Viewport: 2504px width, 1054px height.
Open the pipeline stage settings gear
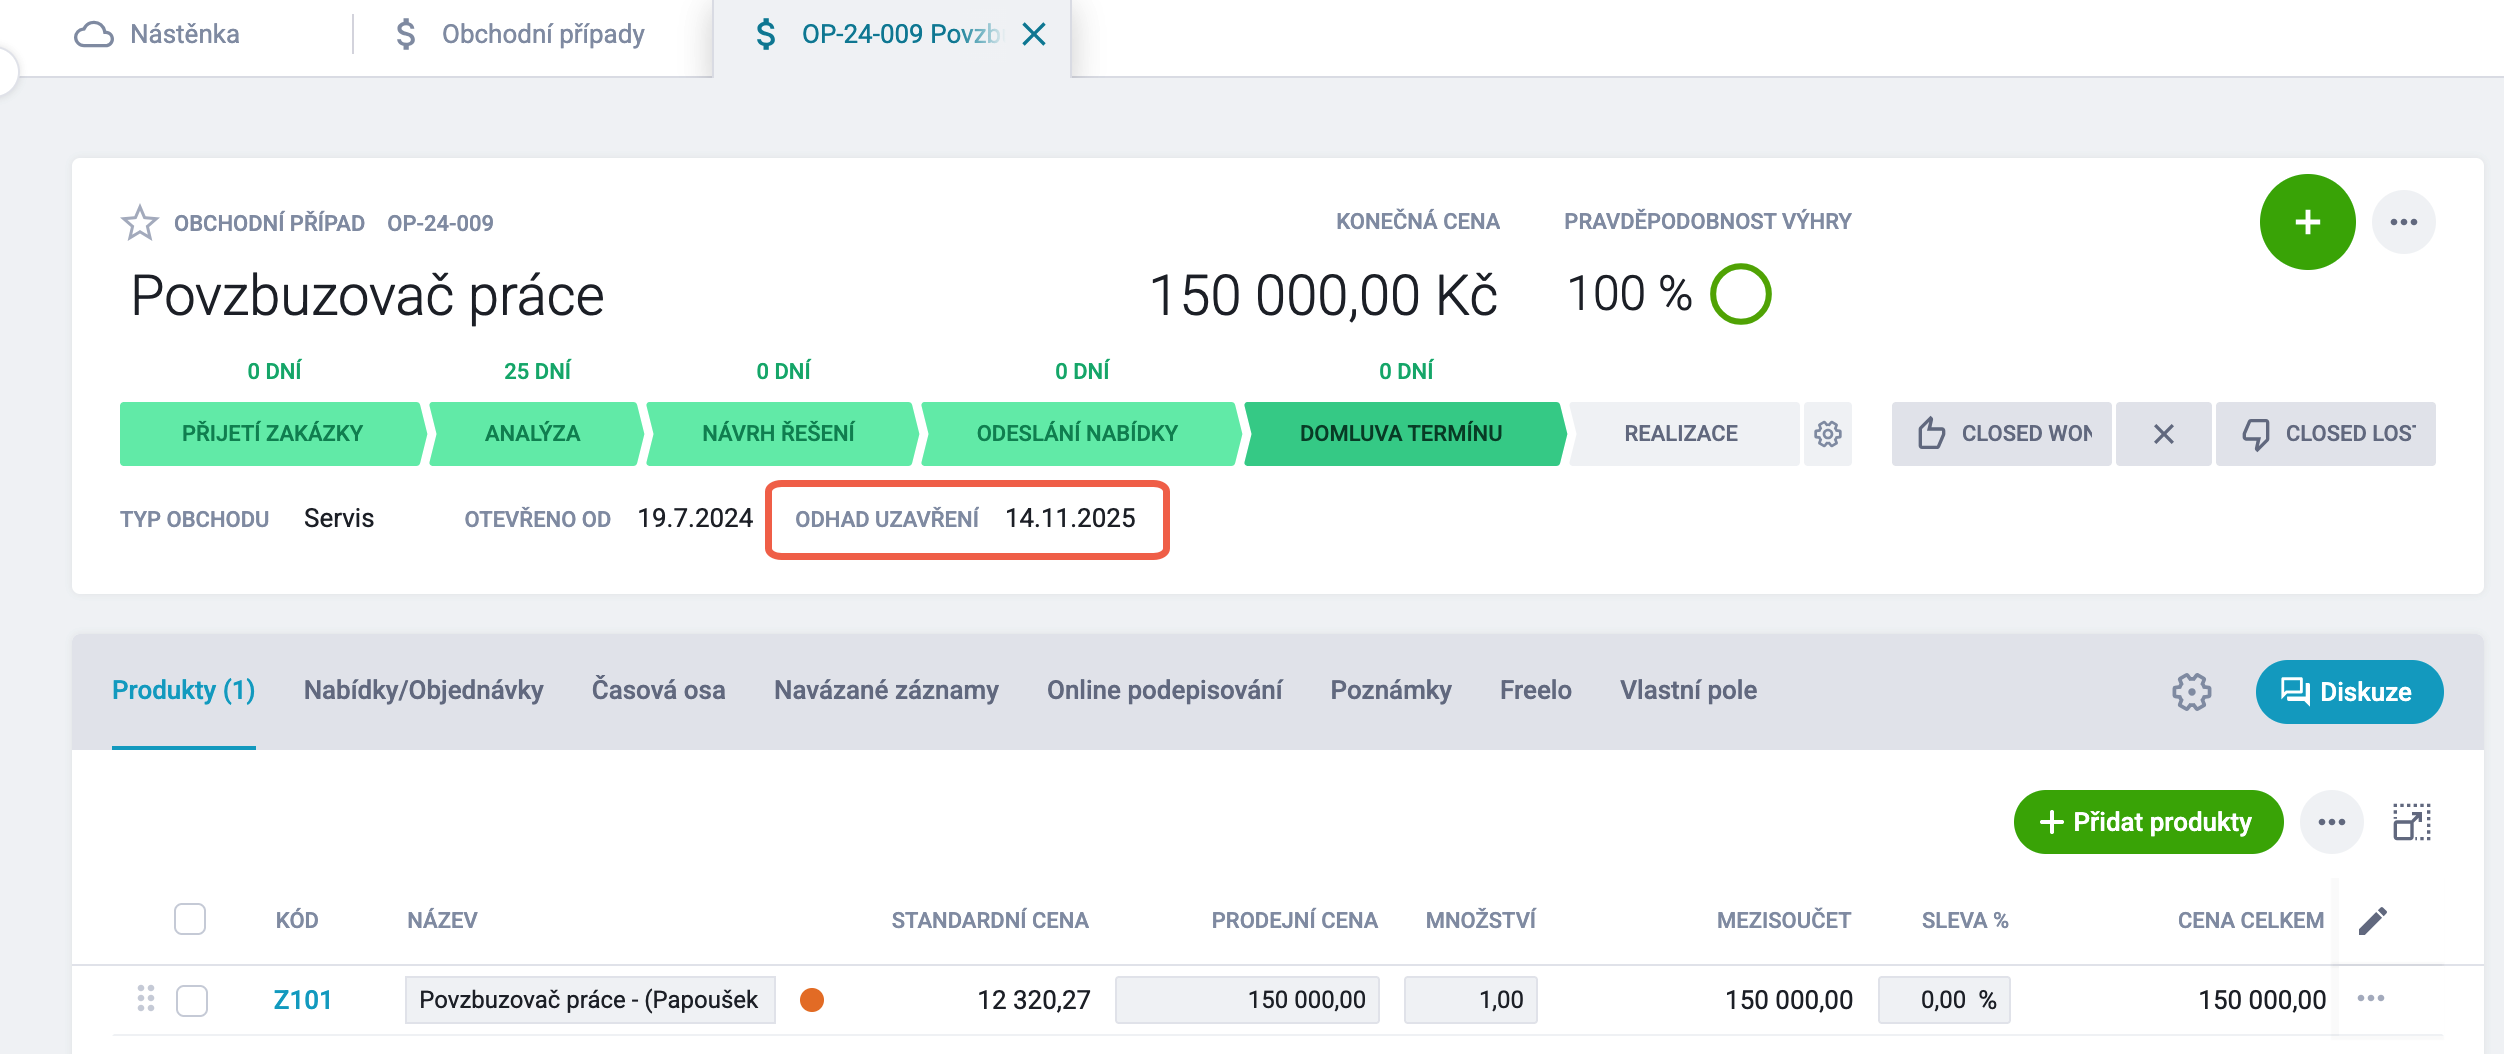[1828, 434]
